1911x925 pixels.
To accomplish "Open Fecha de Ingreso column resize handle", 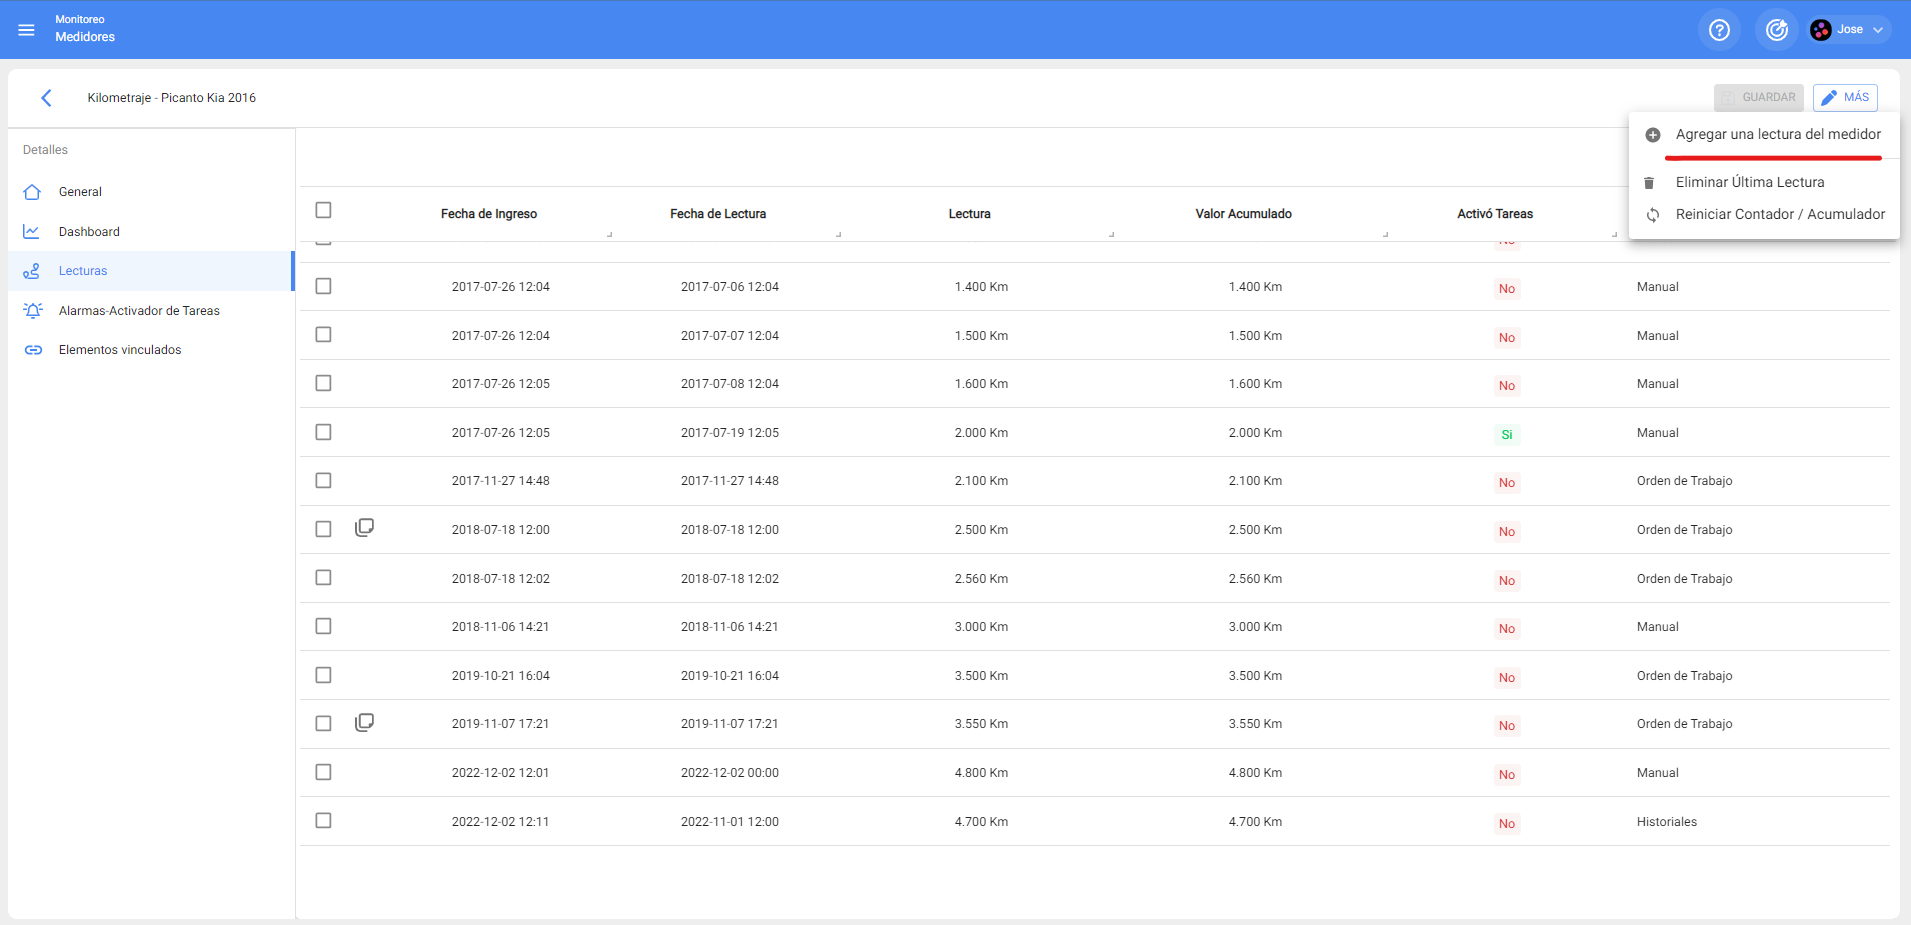I will pos(609,234).
